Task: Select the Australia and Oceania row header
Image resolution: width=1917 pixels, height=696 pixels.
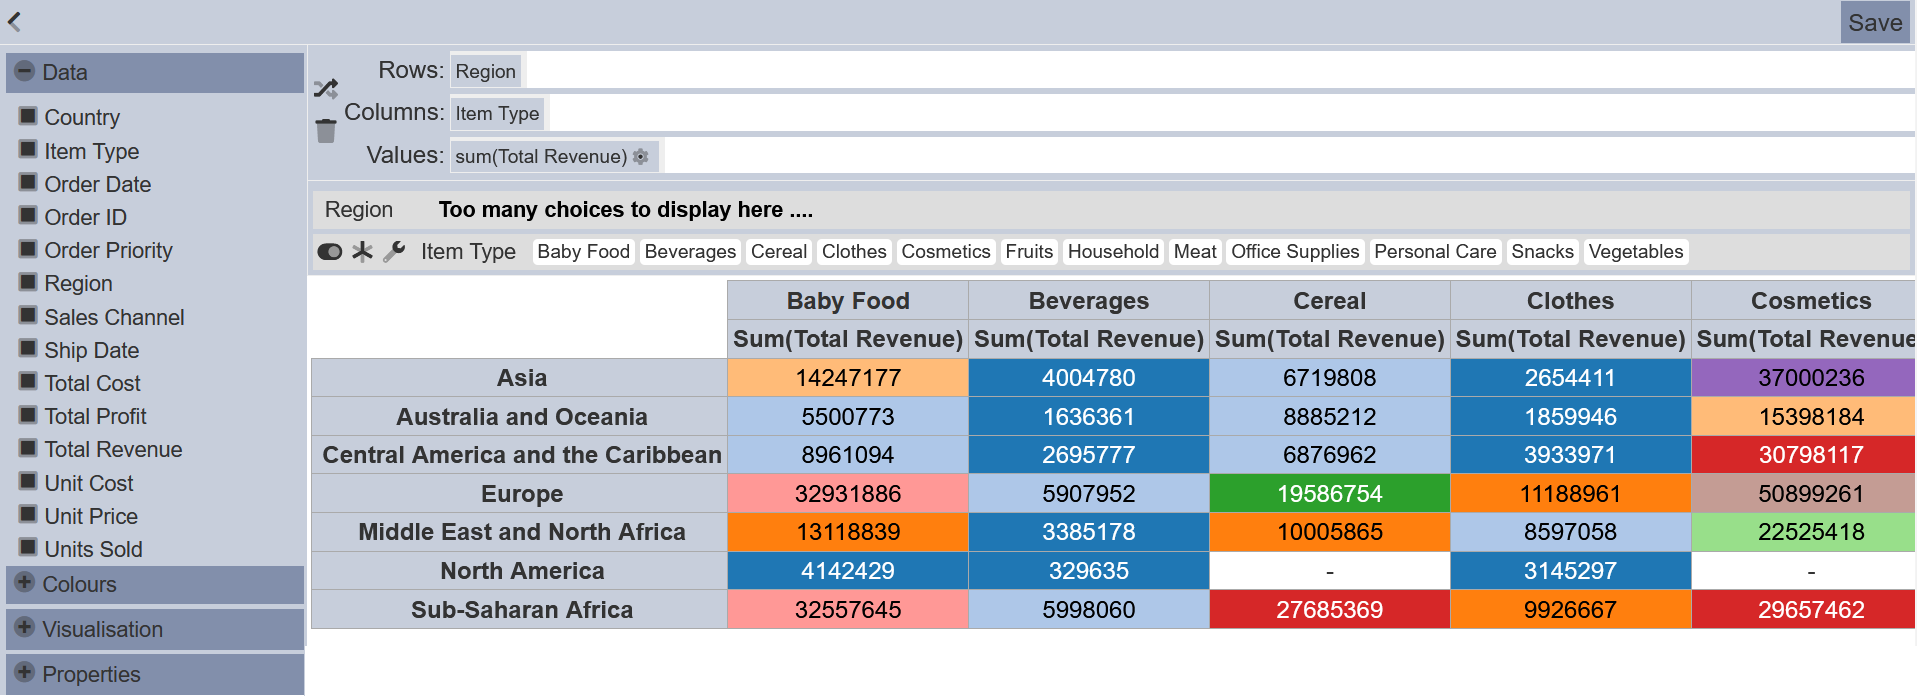Action: 520,417
